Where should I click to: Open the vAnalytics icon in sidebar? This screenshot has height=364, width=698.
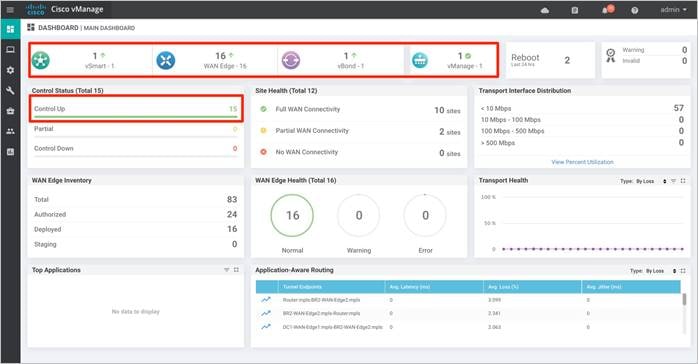[10, 152]
